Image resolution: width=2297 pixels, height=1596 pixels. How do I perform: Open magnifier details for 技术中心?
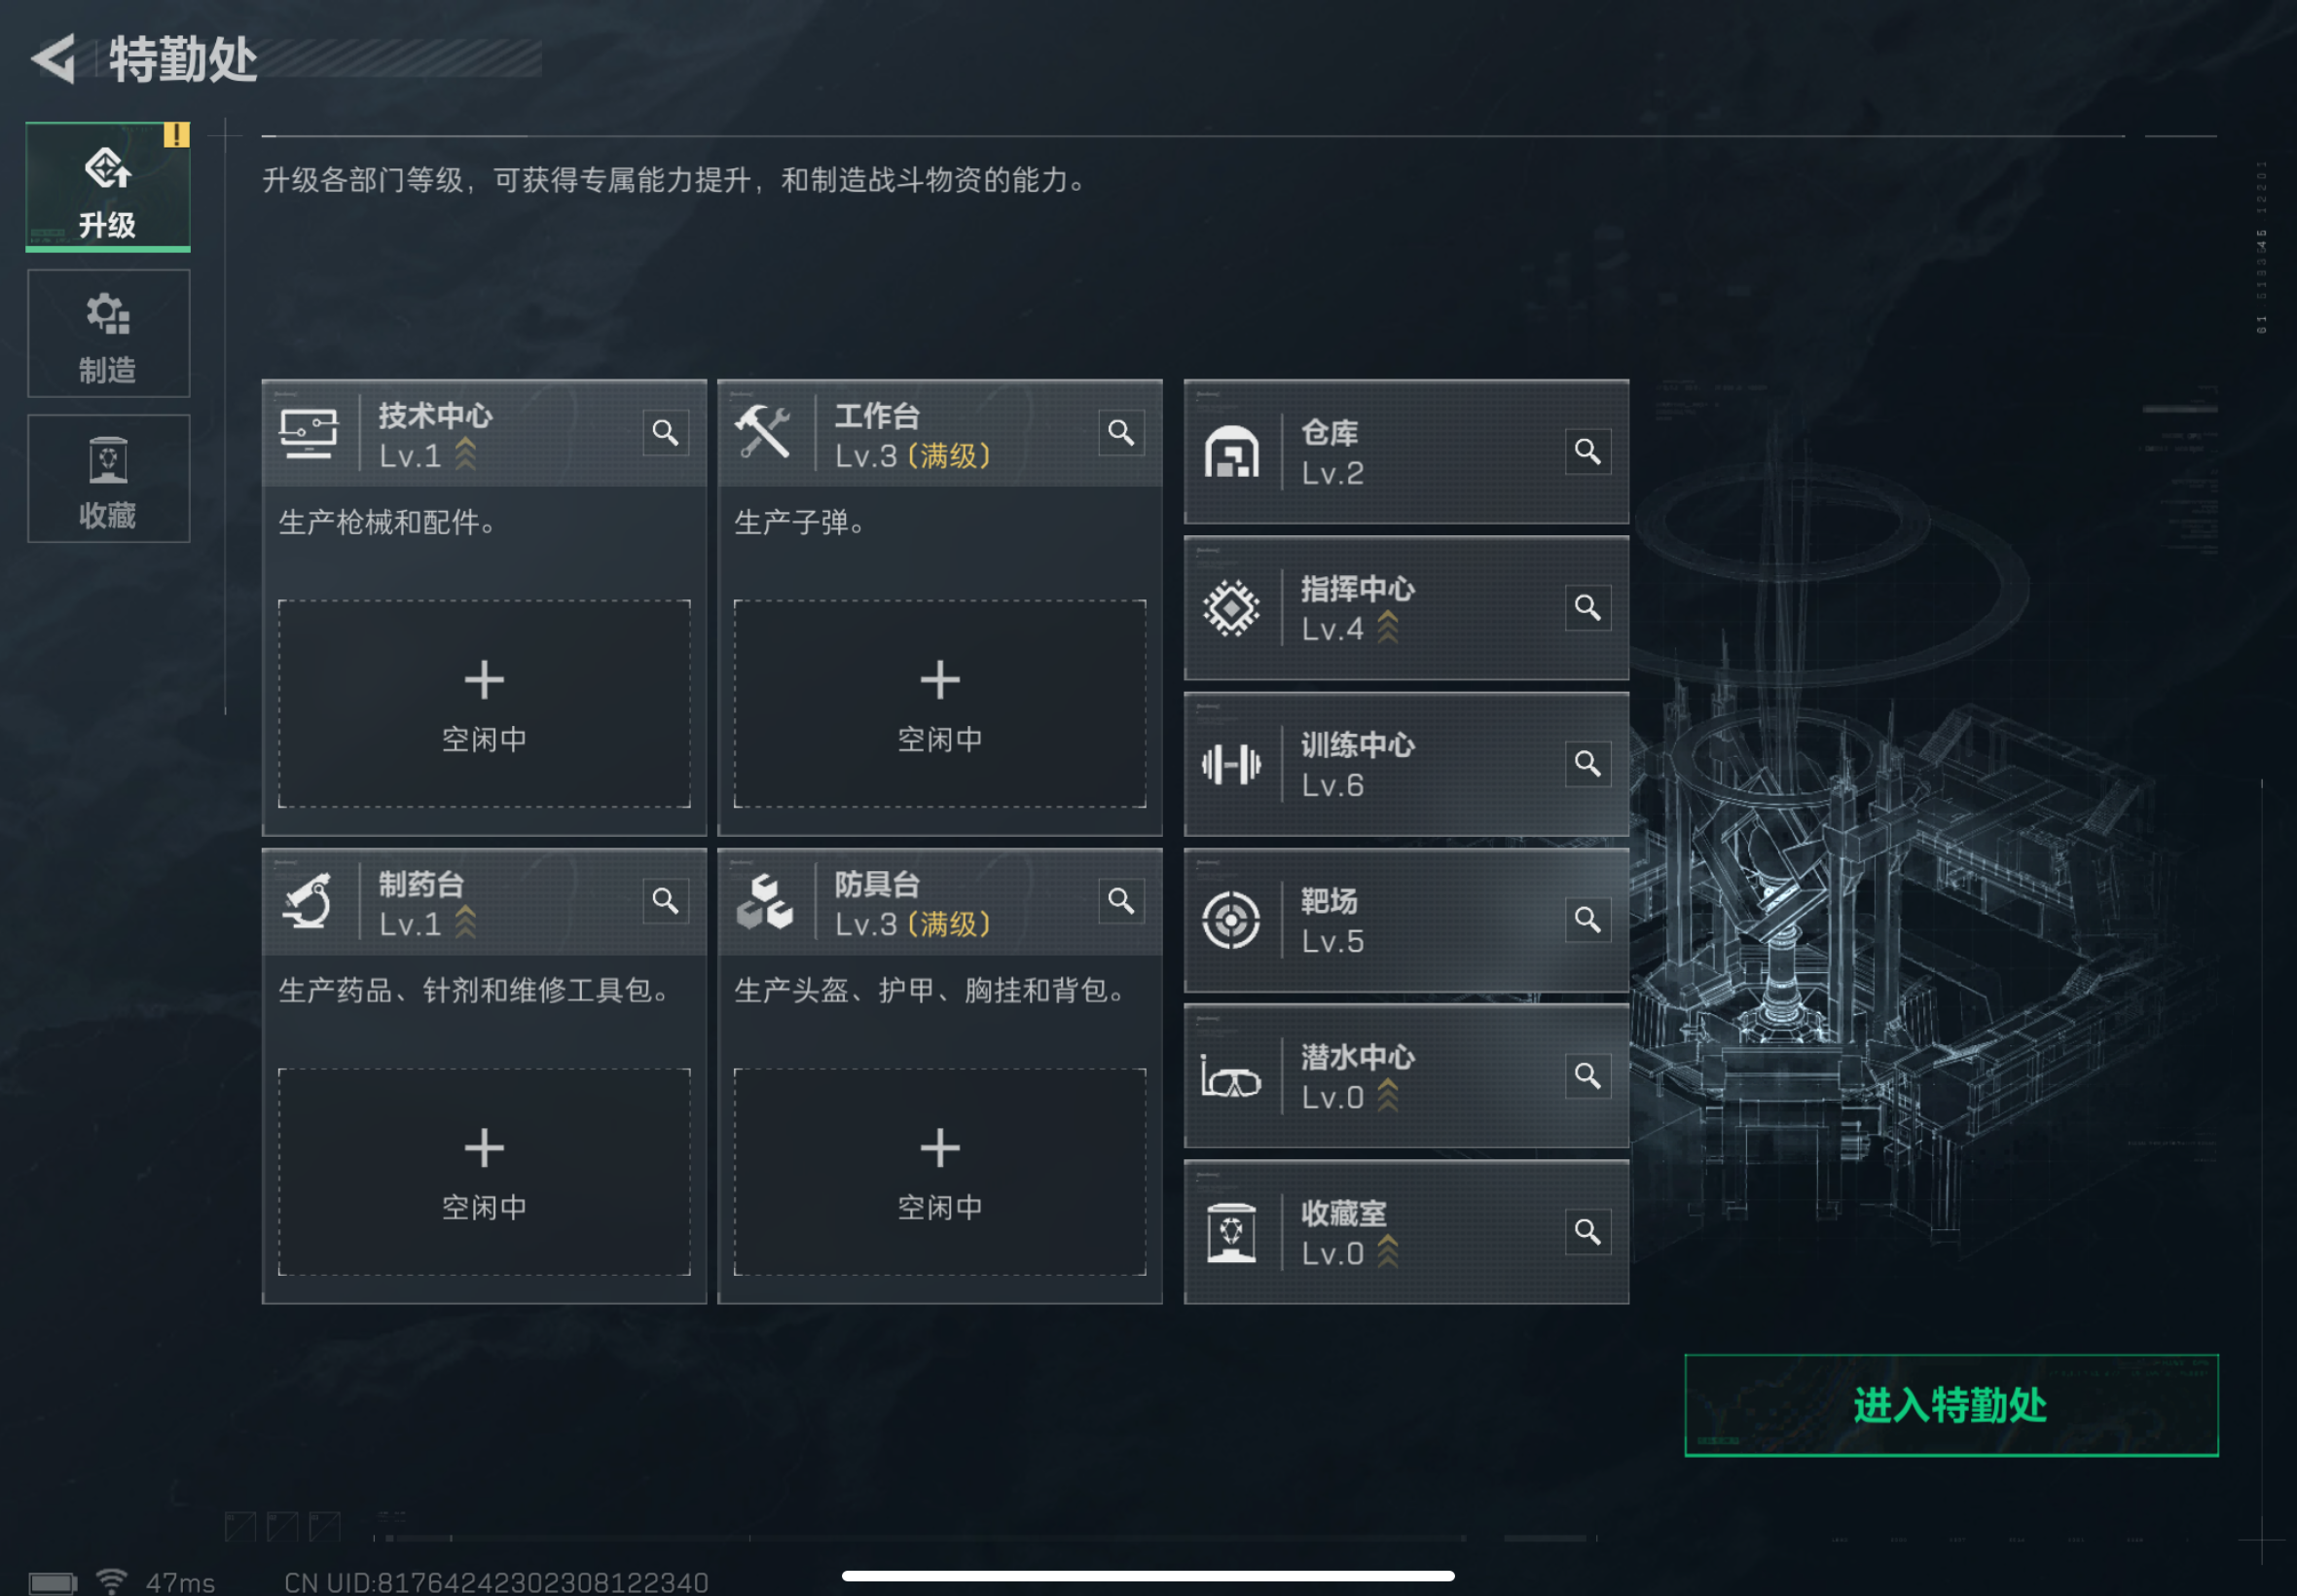pyautogui.click(x=665, y=433)
